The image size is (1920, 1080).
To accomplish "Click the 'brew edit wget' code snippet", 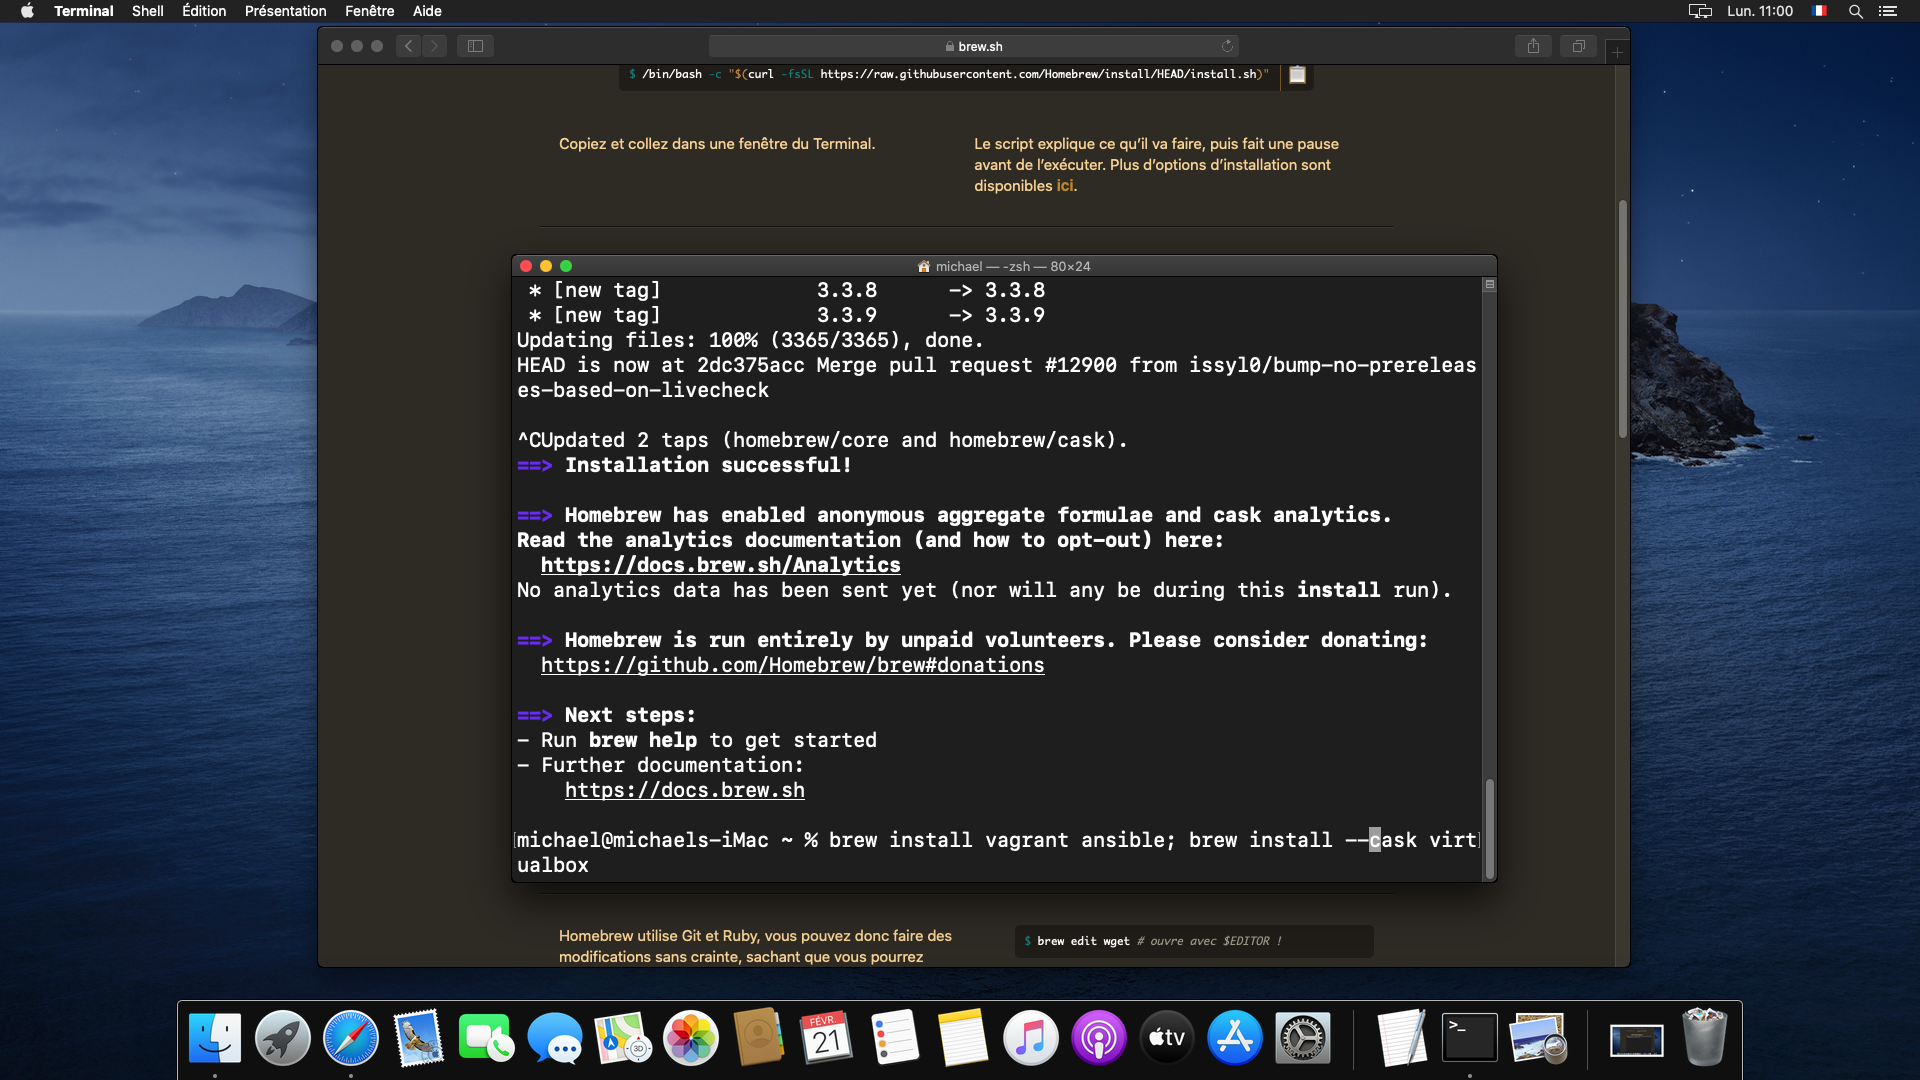I will (x=1194, y=941).
